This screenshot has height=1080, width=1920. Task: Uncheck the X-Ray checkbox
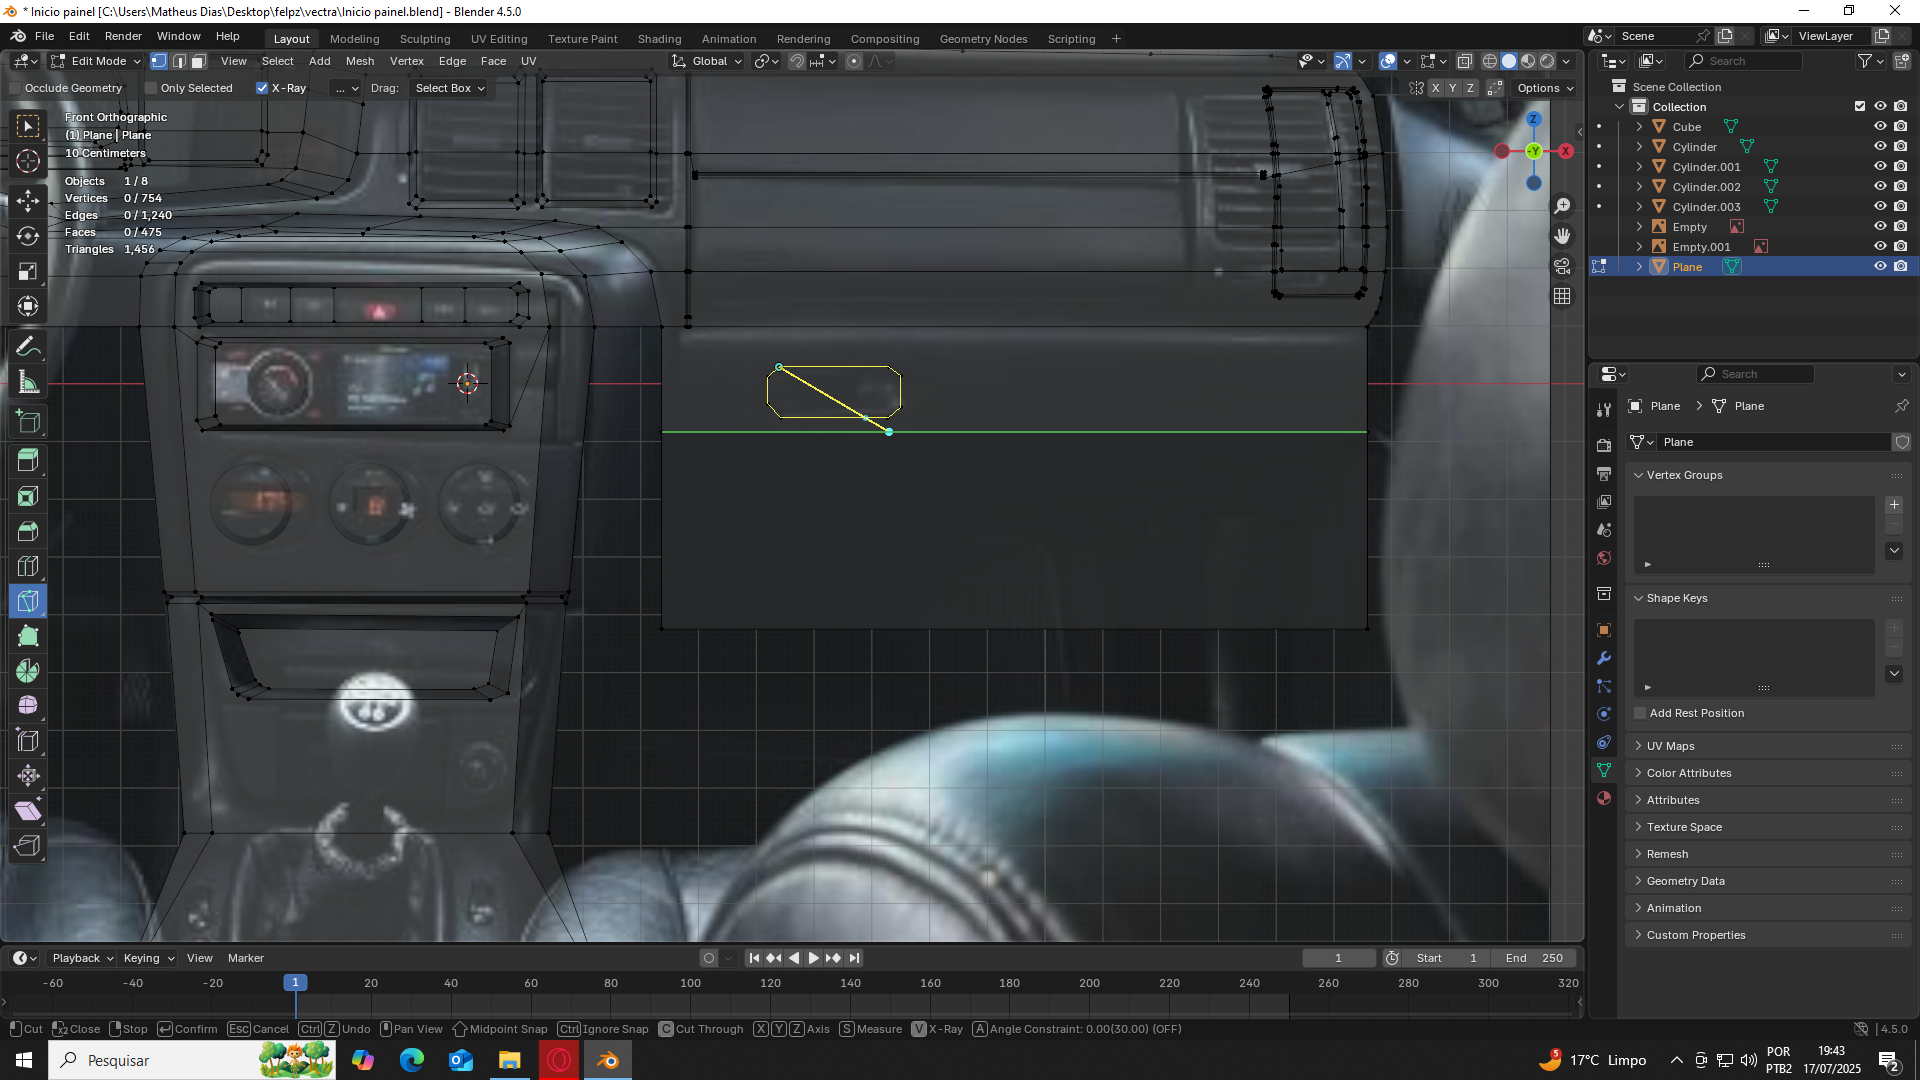coord(262,88)
